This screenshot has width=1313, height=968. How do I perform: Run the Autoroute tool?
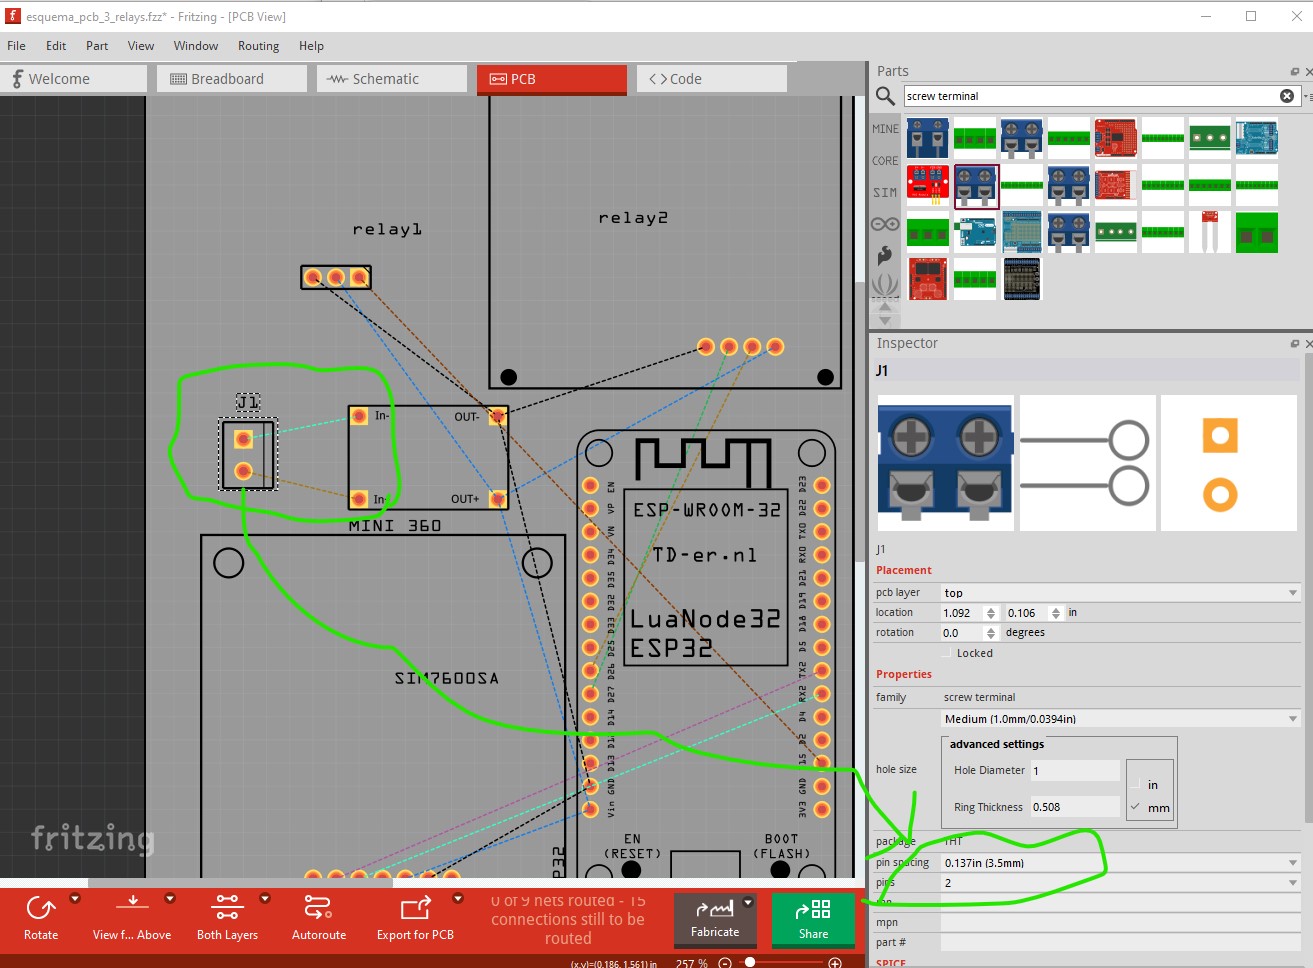(319, 916)
